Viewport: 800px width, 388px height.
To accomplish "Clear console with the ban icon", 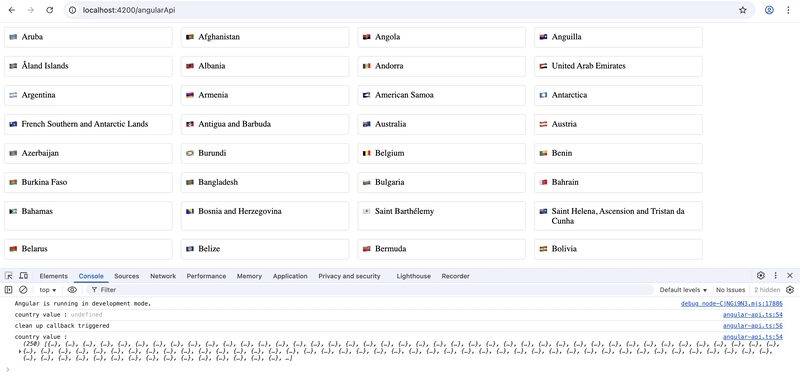I will point(23,289).
